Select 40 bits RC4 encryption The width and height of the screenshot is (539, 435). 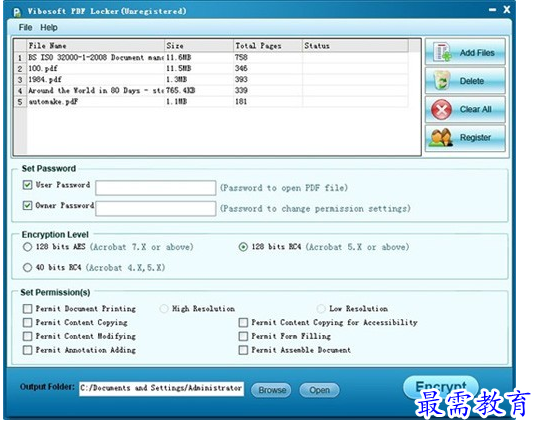coord(28,268)
